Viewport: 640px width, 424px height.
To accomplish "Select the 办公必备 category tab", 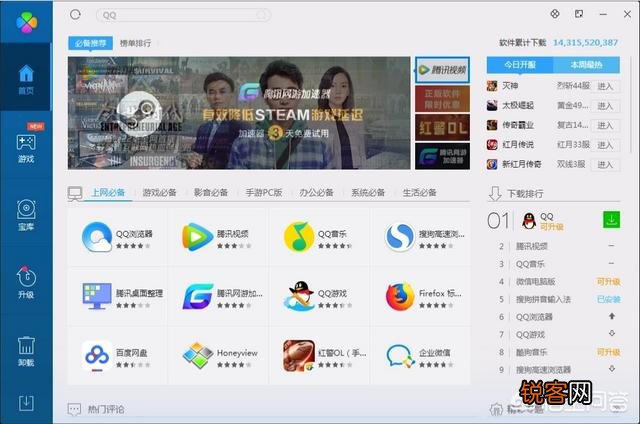I will pyautogui.click(x=316, y=192).
